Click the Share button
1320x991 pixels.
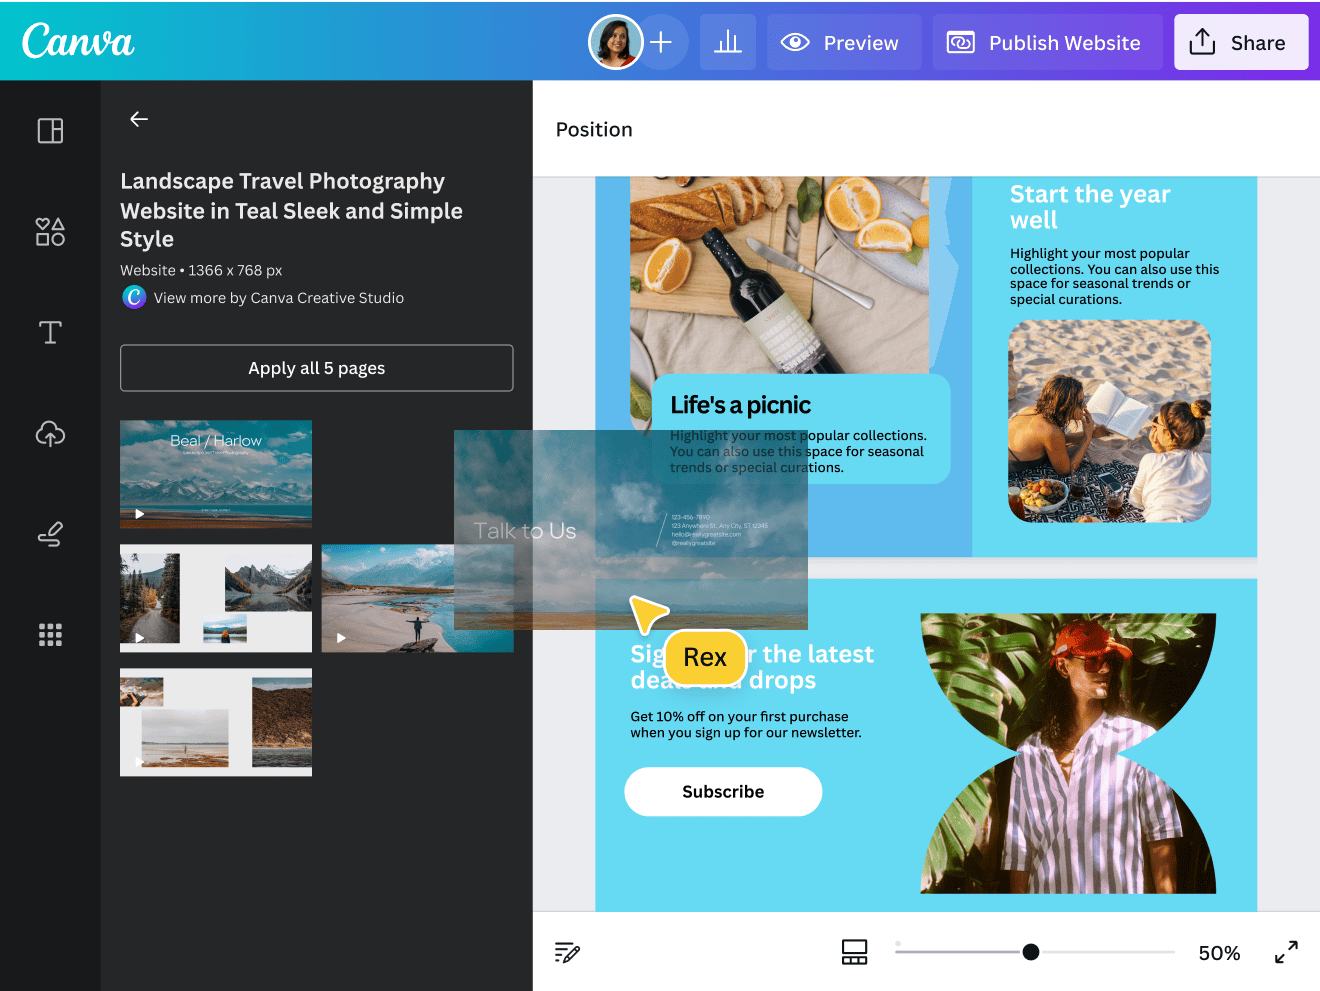(1241, 42)
